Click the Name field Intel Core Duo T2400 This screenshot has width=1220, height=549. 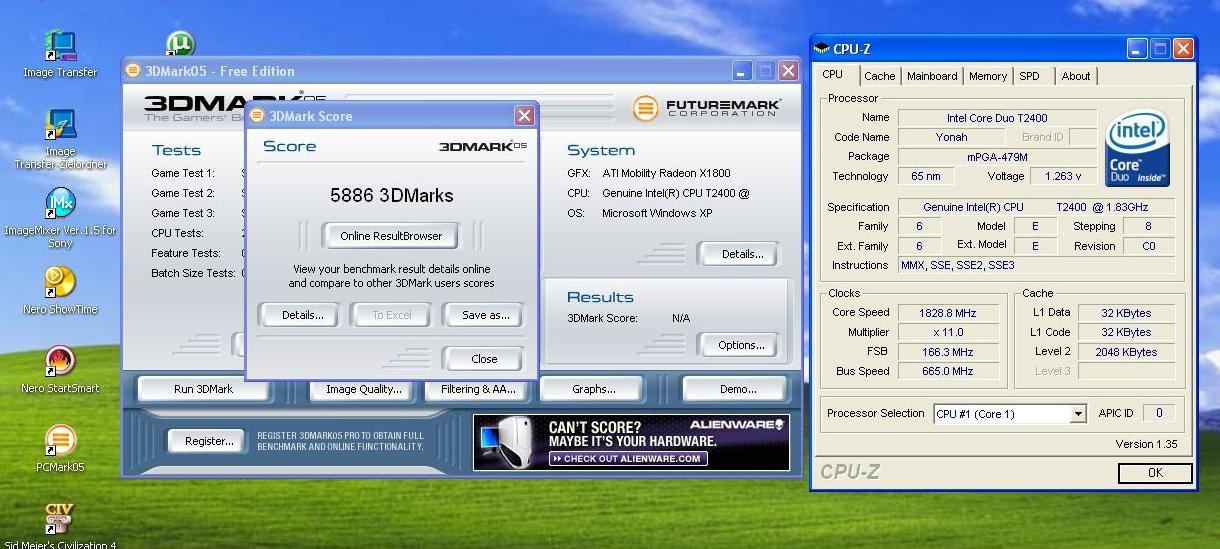(997, 118)
